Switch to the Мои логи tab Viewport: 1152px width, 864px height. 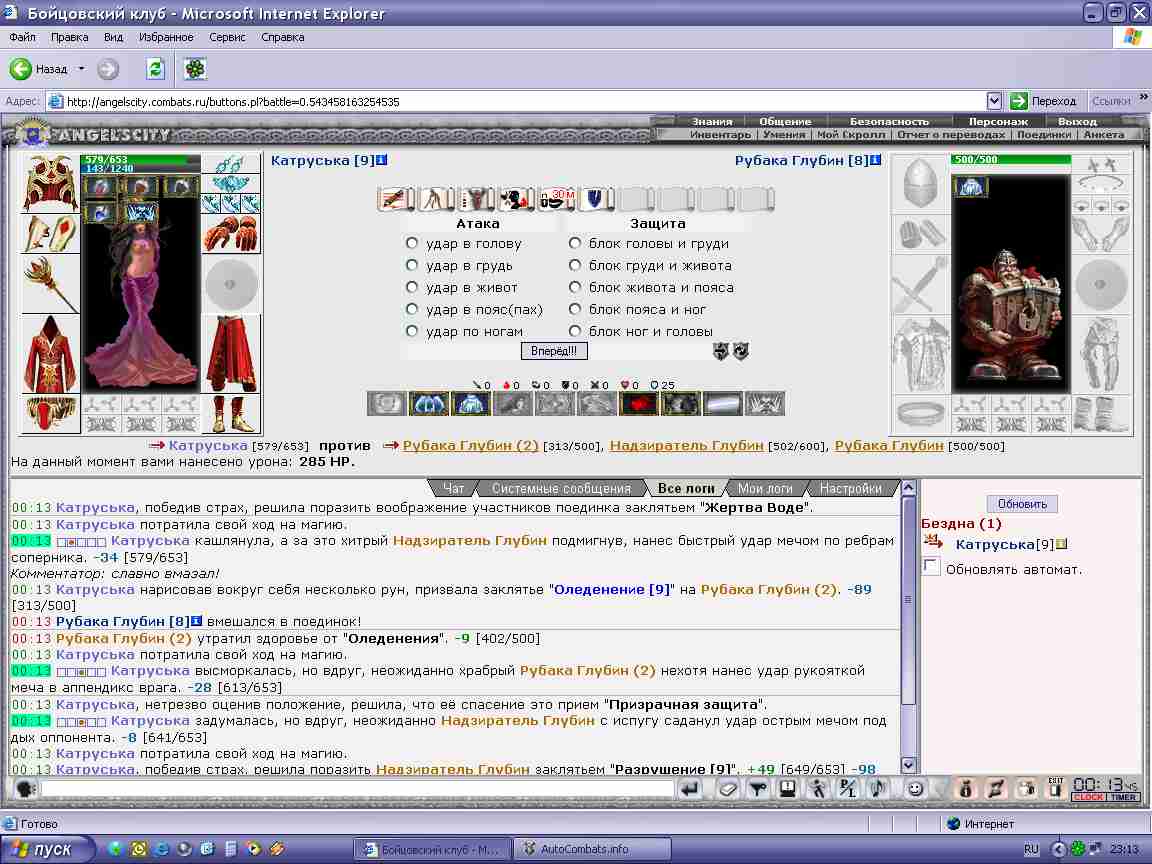[x=765, y=488]
